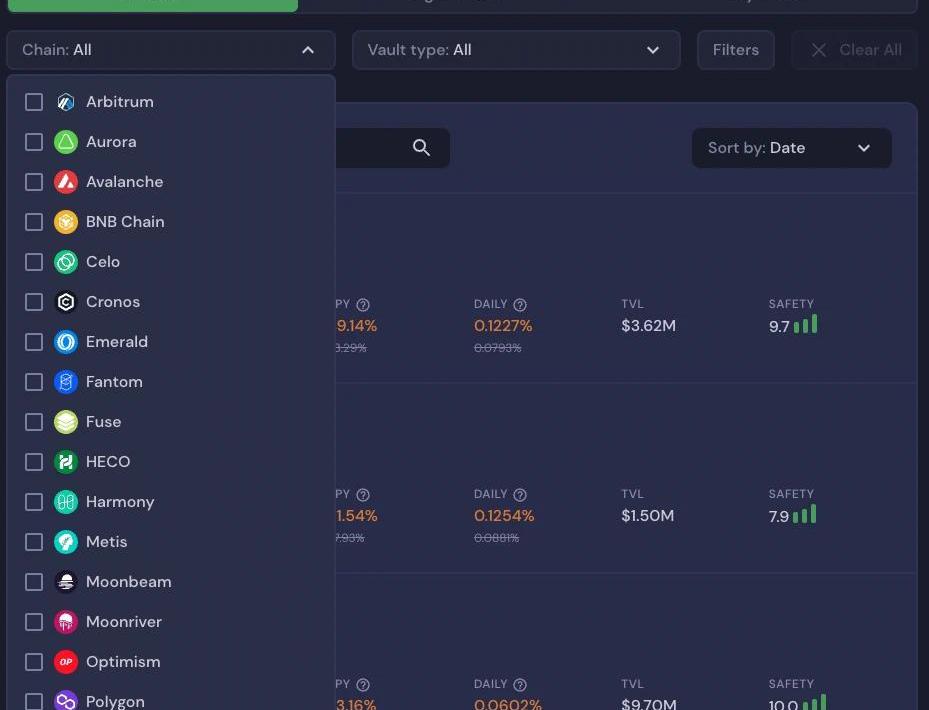Viewport: 929px width, 710px height.
Task: Open the Filters button
Action: click(735, 50)
